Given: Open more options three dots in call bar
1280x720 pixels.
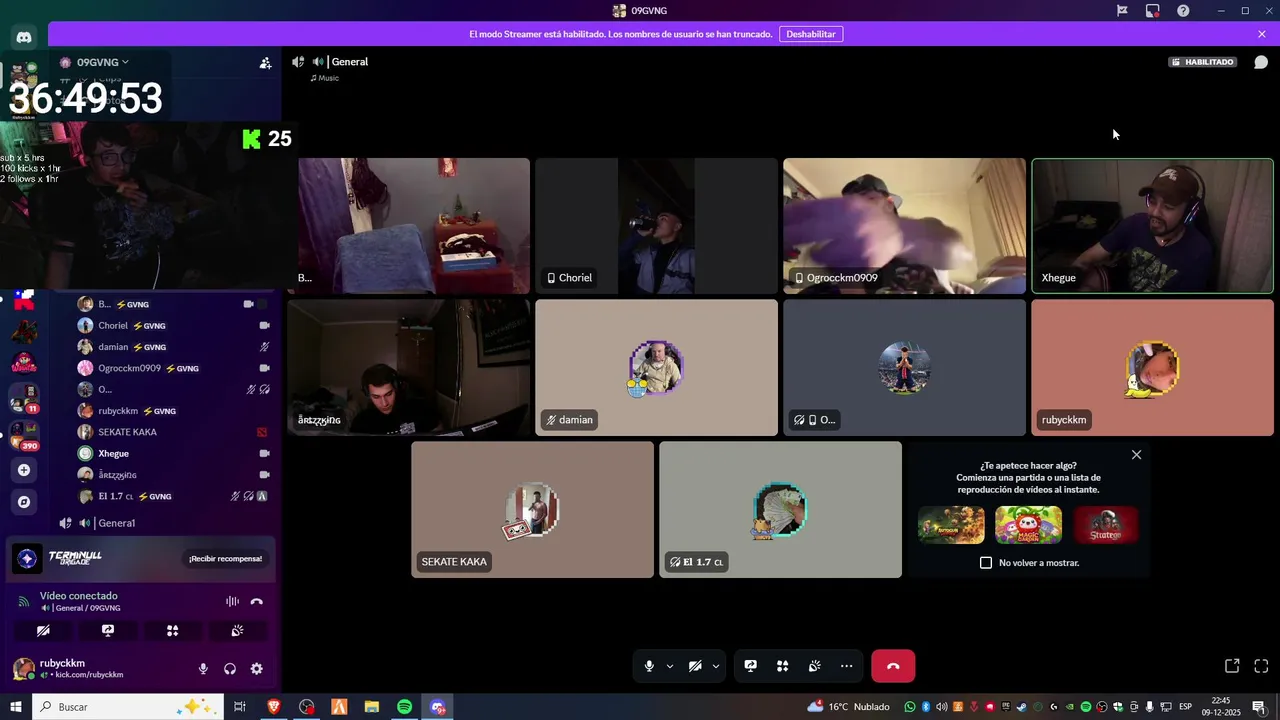Looking at the screenshot, I should click(x=846, y=666).
